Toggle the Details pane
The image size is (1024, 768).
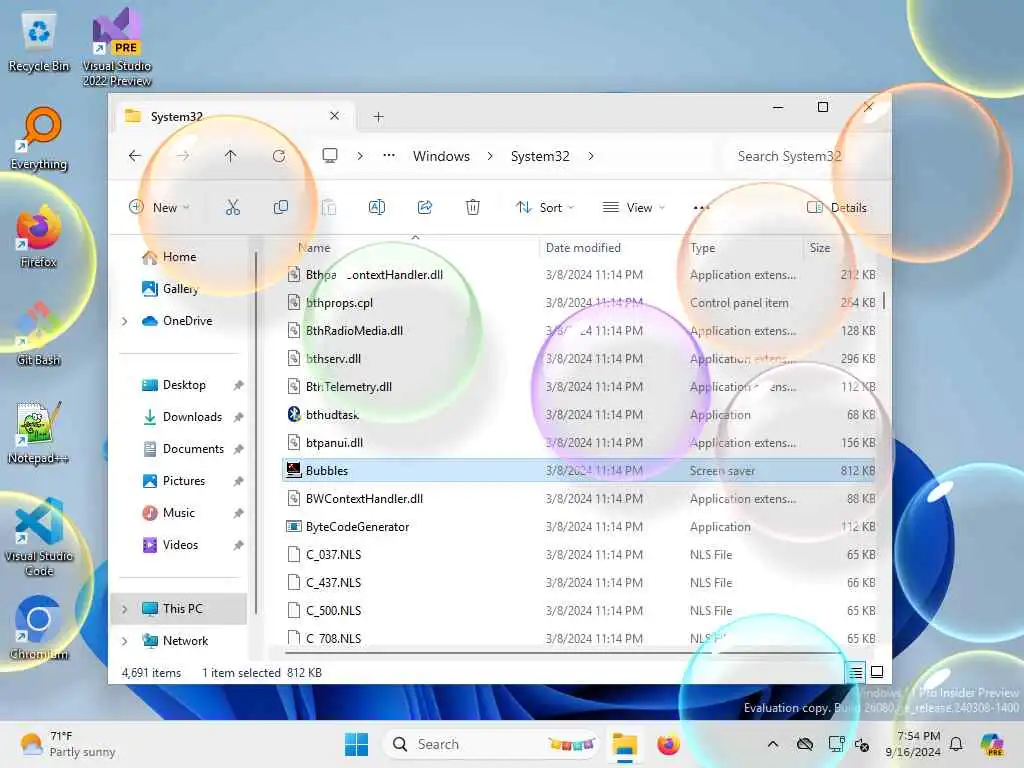point(837,208)
